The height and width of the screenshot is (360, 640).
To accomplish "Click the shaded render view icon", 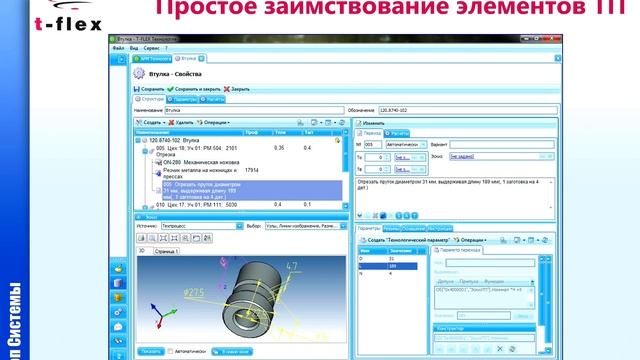I will [141, 238].
